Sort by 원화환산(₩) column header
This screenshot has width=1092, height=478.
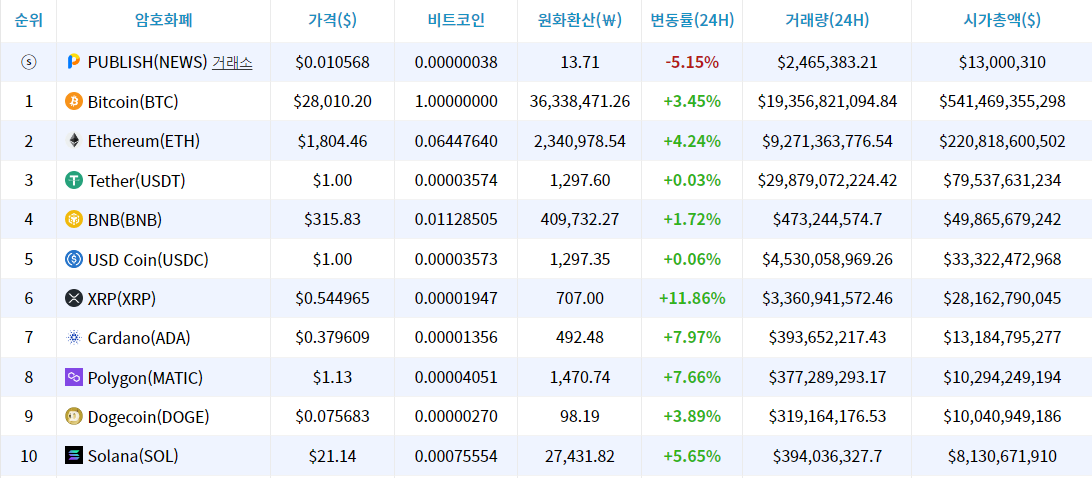click(579, 20)
